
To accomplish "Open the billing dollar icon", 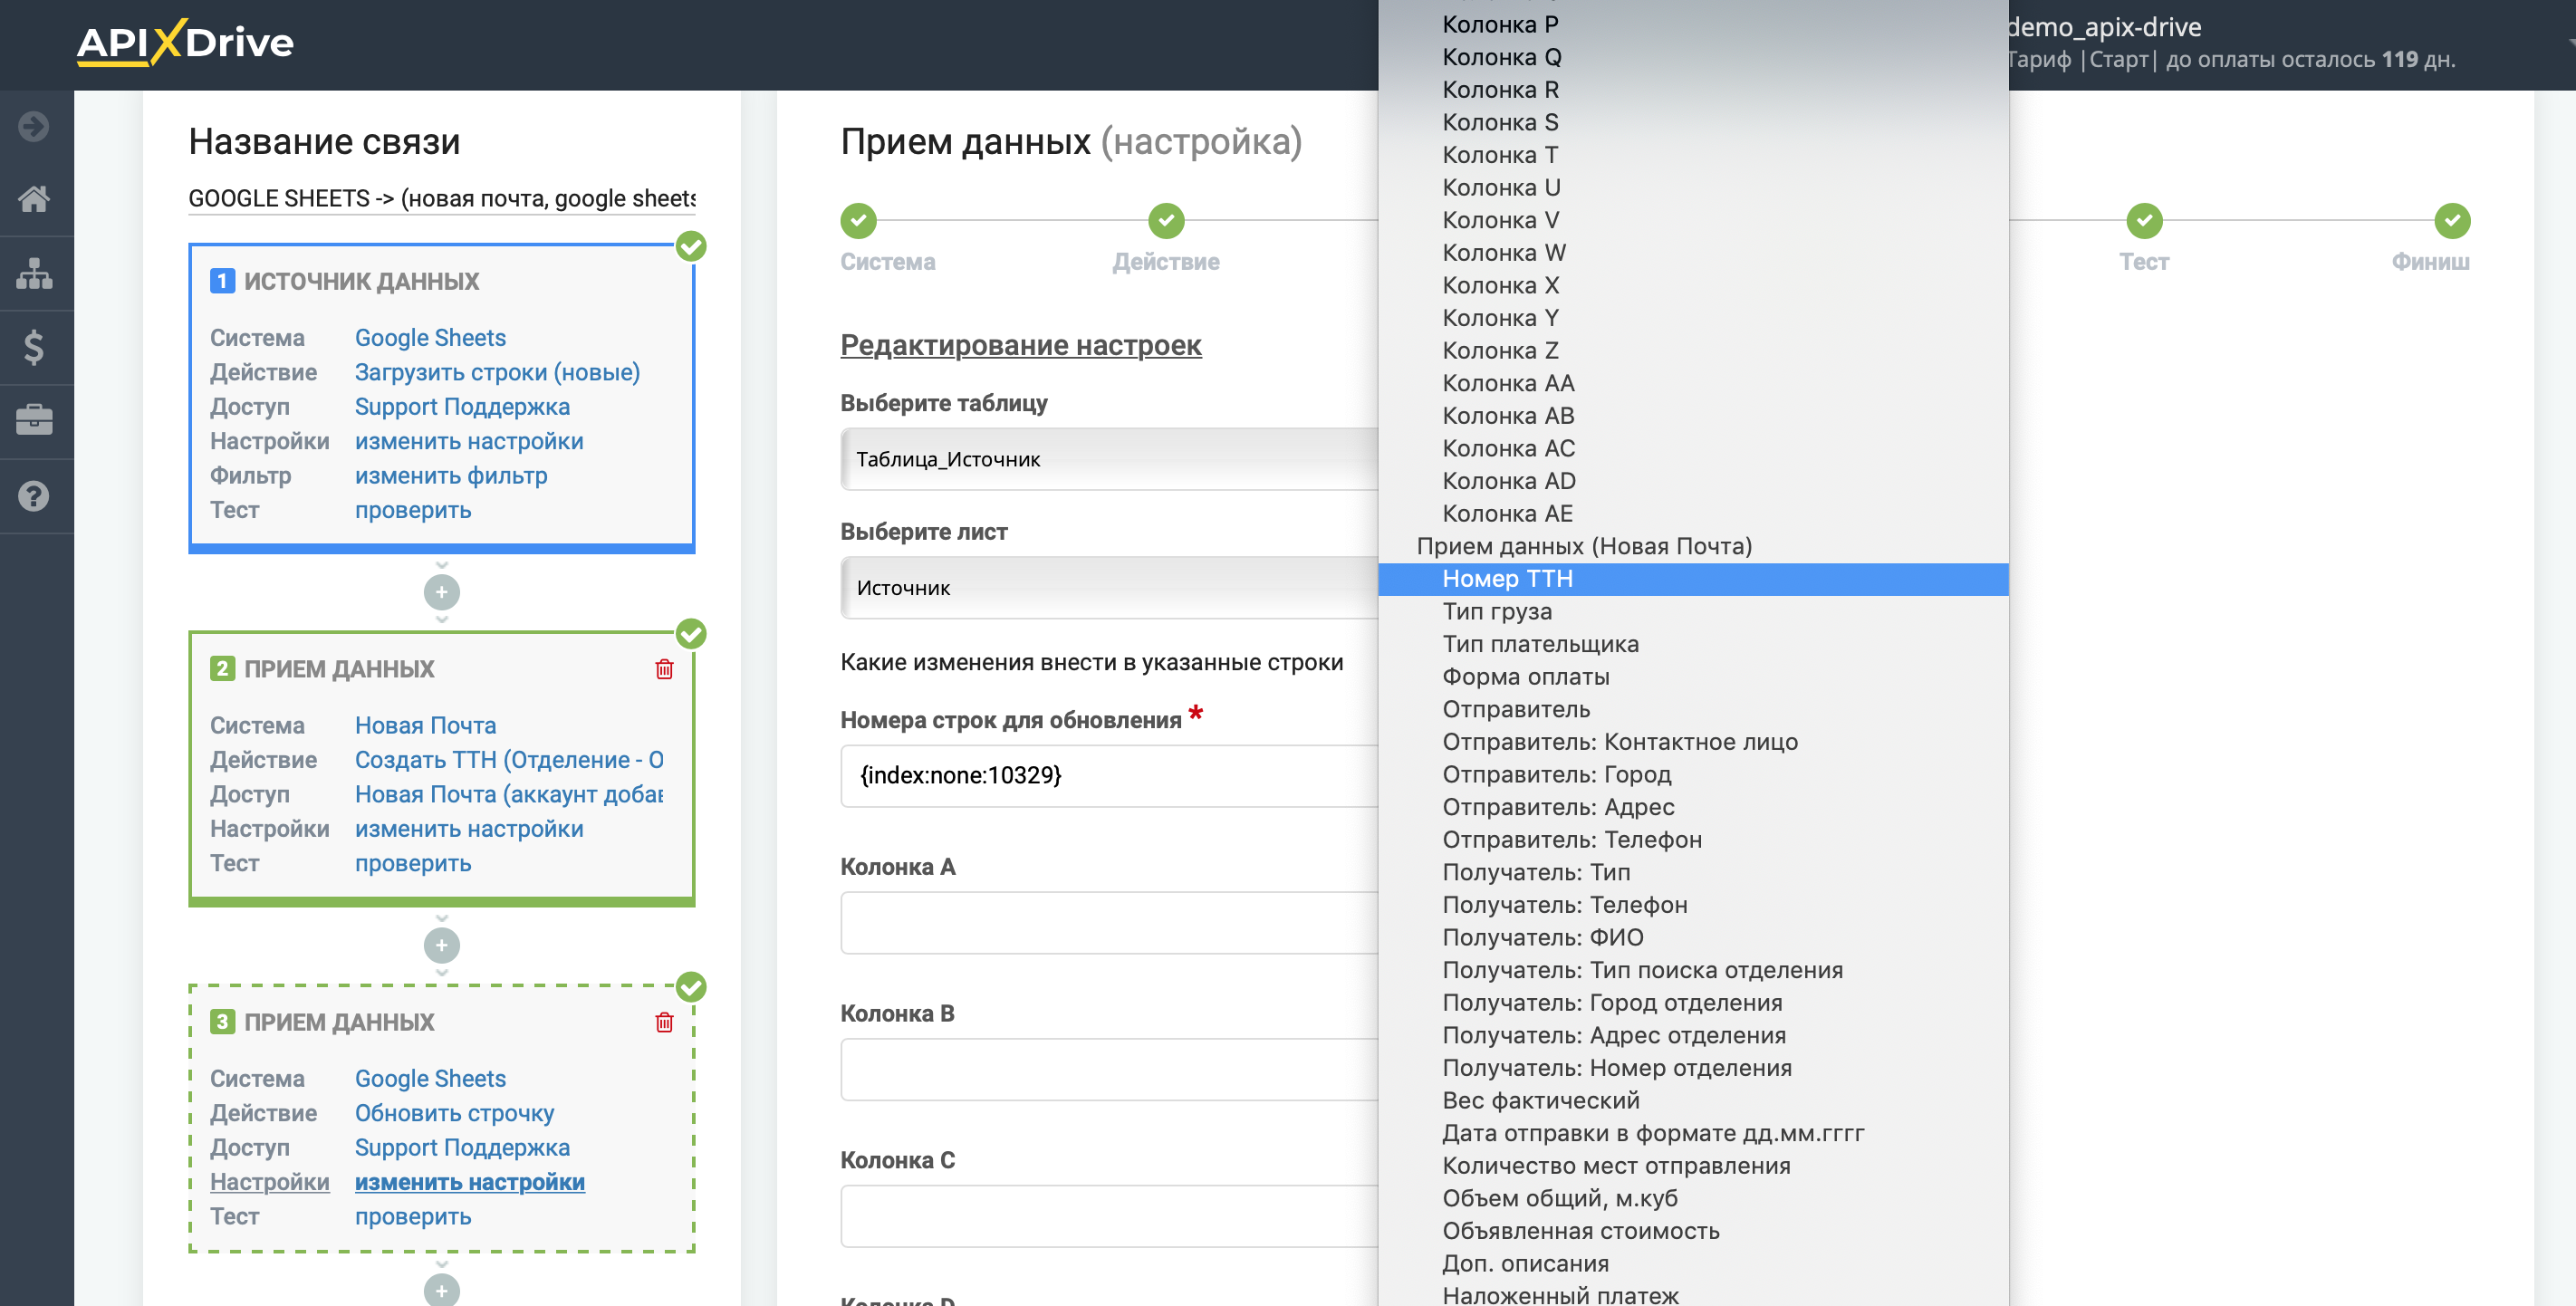I will pos(34,347).
